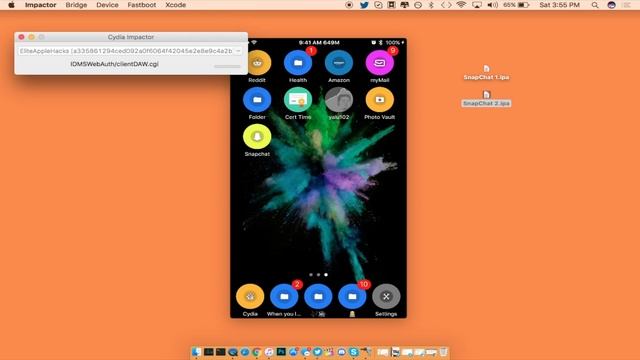Open the Siri menu bar icon
The image size is (640, 360).
point(611,5)
